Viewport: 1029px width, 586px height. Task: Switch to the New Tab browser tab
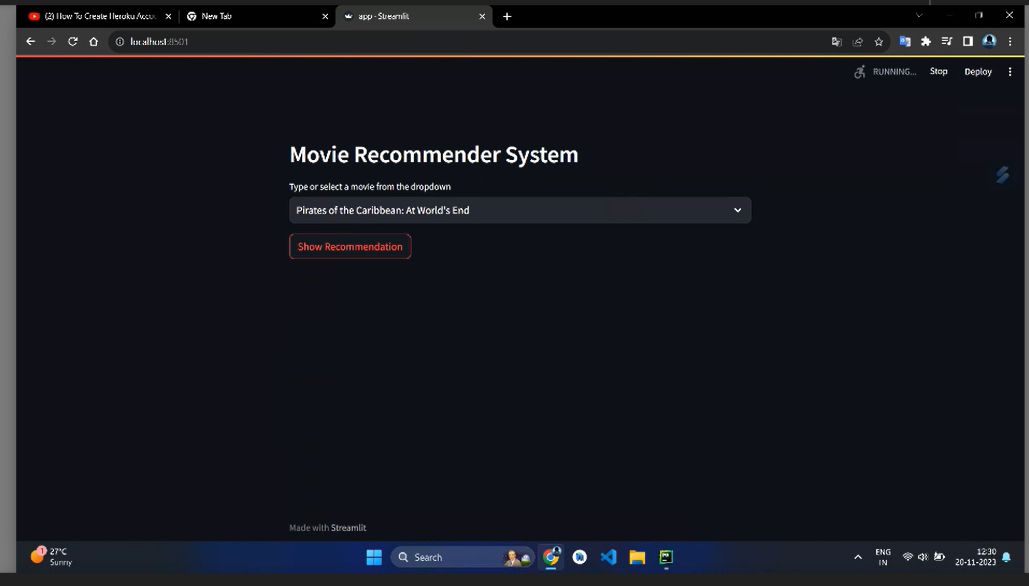(x=255, y=16)
